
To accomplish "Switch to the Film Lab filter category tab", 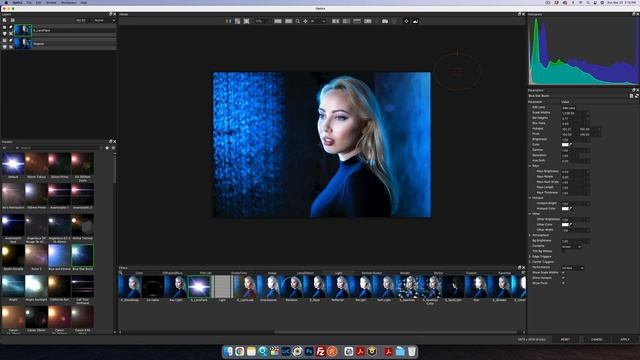I will [x=206, y=273].
